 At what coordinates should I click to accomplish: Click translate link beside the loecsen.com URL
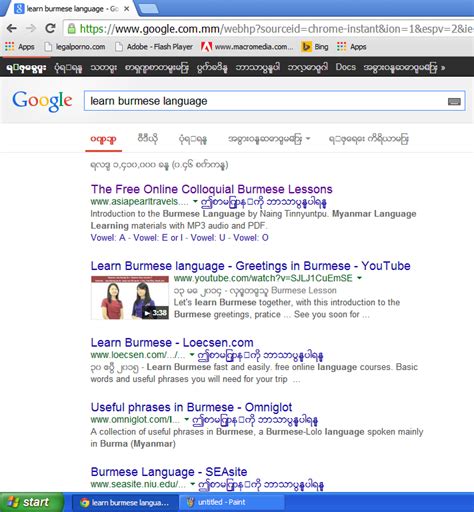260,355
